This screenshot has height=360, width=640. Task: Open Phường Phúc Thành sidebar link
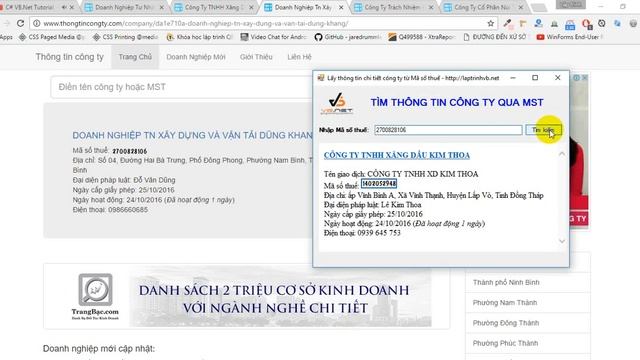pos(505,343)
